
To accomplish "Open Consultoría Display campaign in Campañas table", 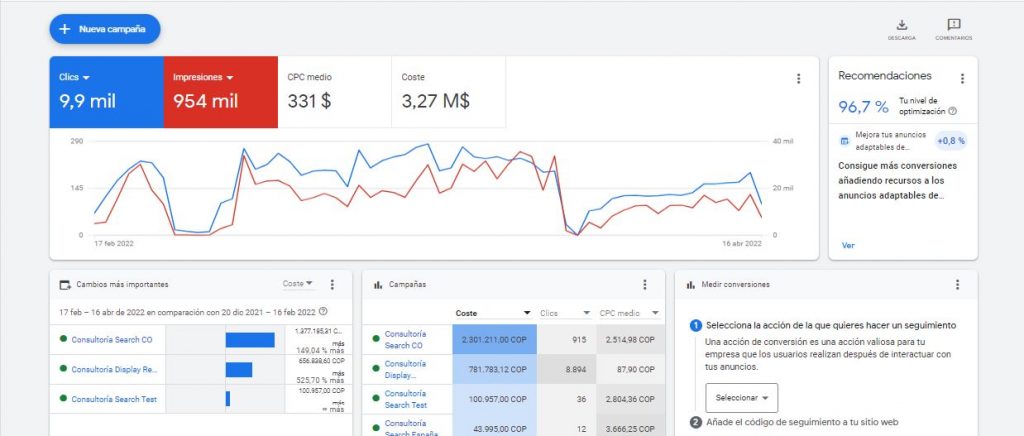I will tap(405, 369).
